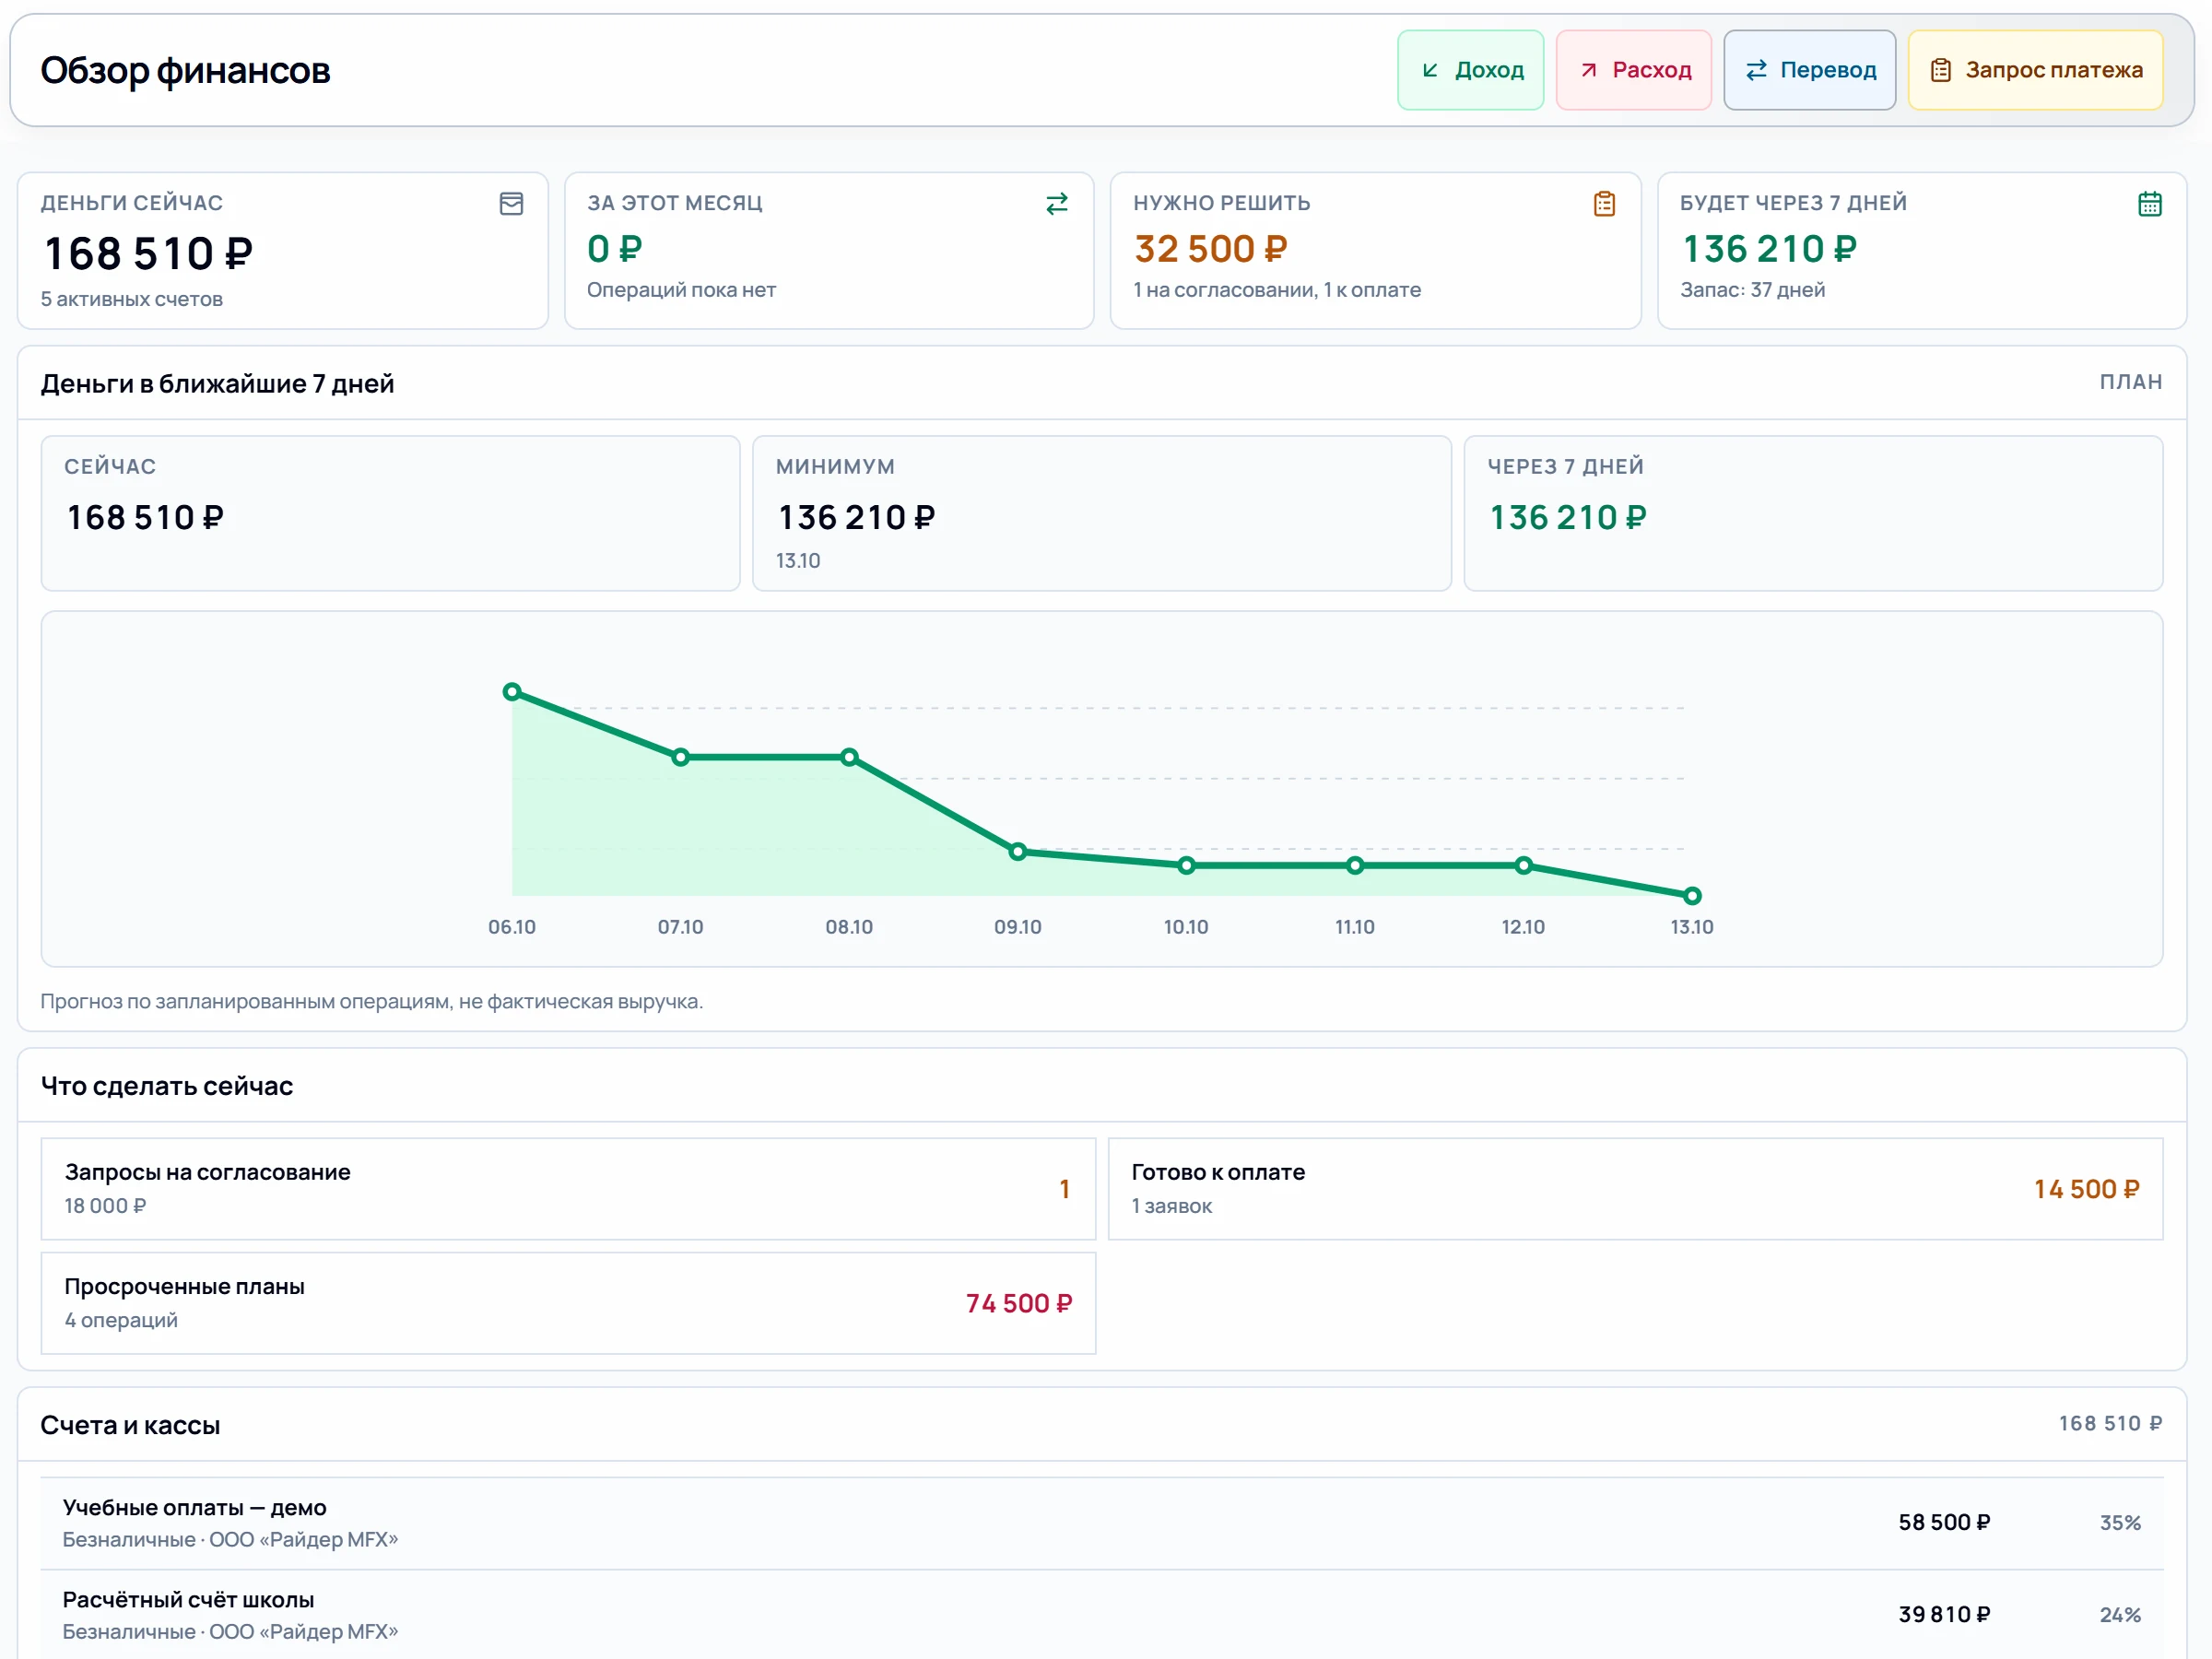Open Учебные оплаты — демо account row
This screenshot has width=2212, height=1659.
1102,1523
